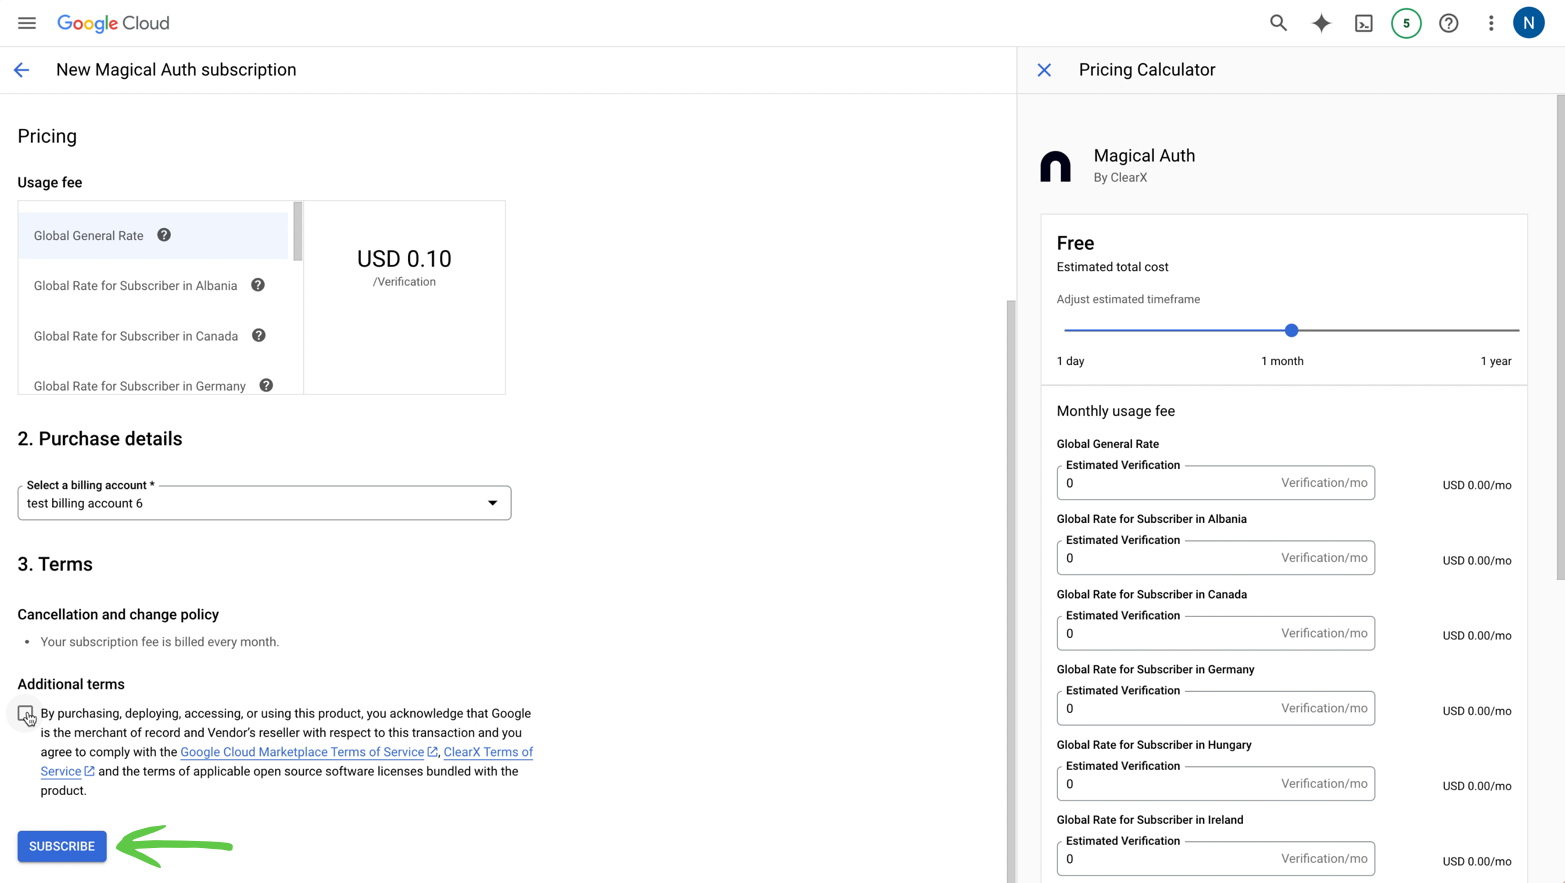Open the main navigation hamburger menu

coord(27,23)
